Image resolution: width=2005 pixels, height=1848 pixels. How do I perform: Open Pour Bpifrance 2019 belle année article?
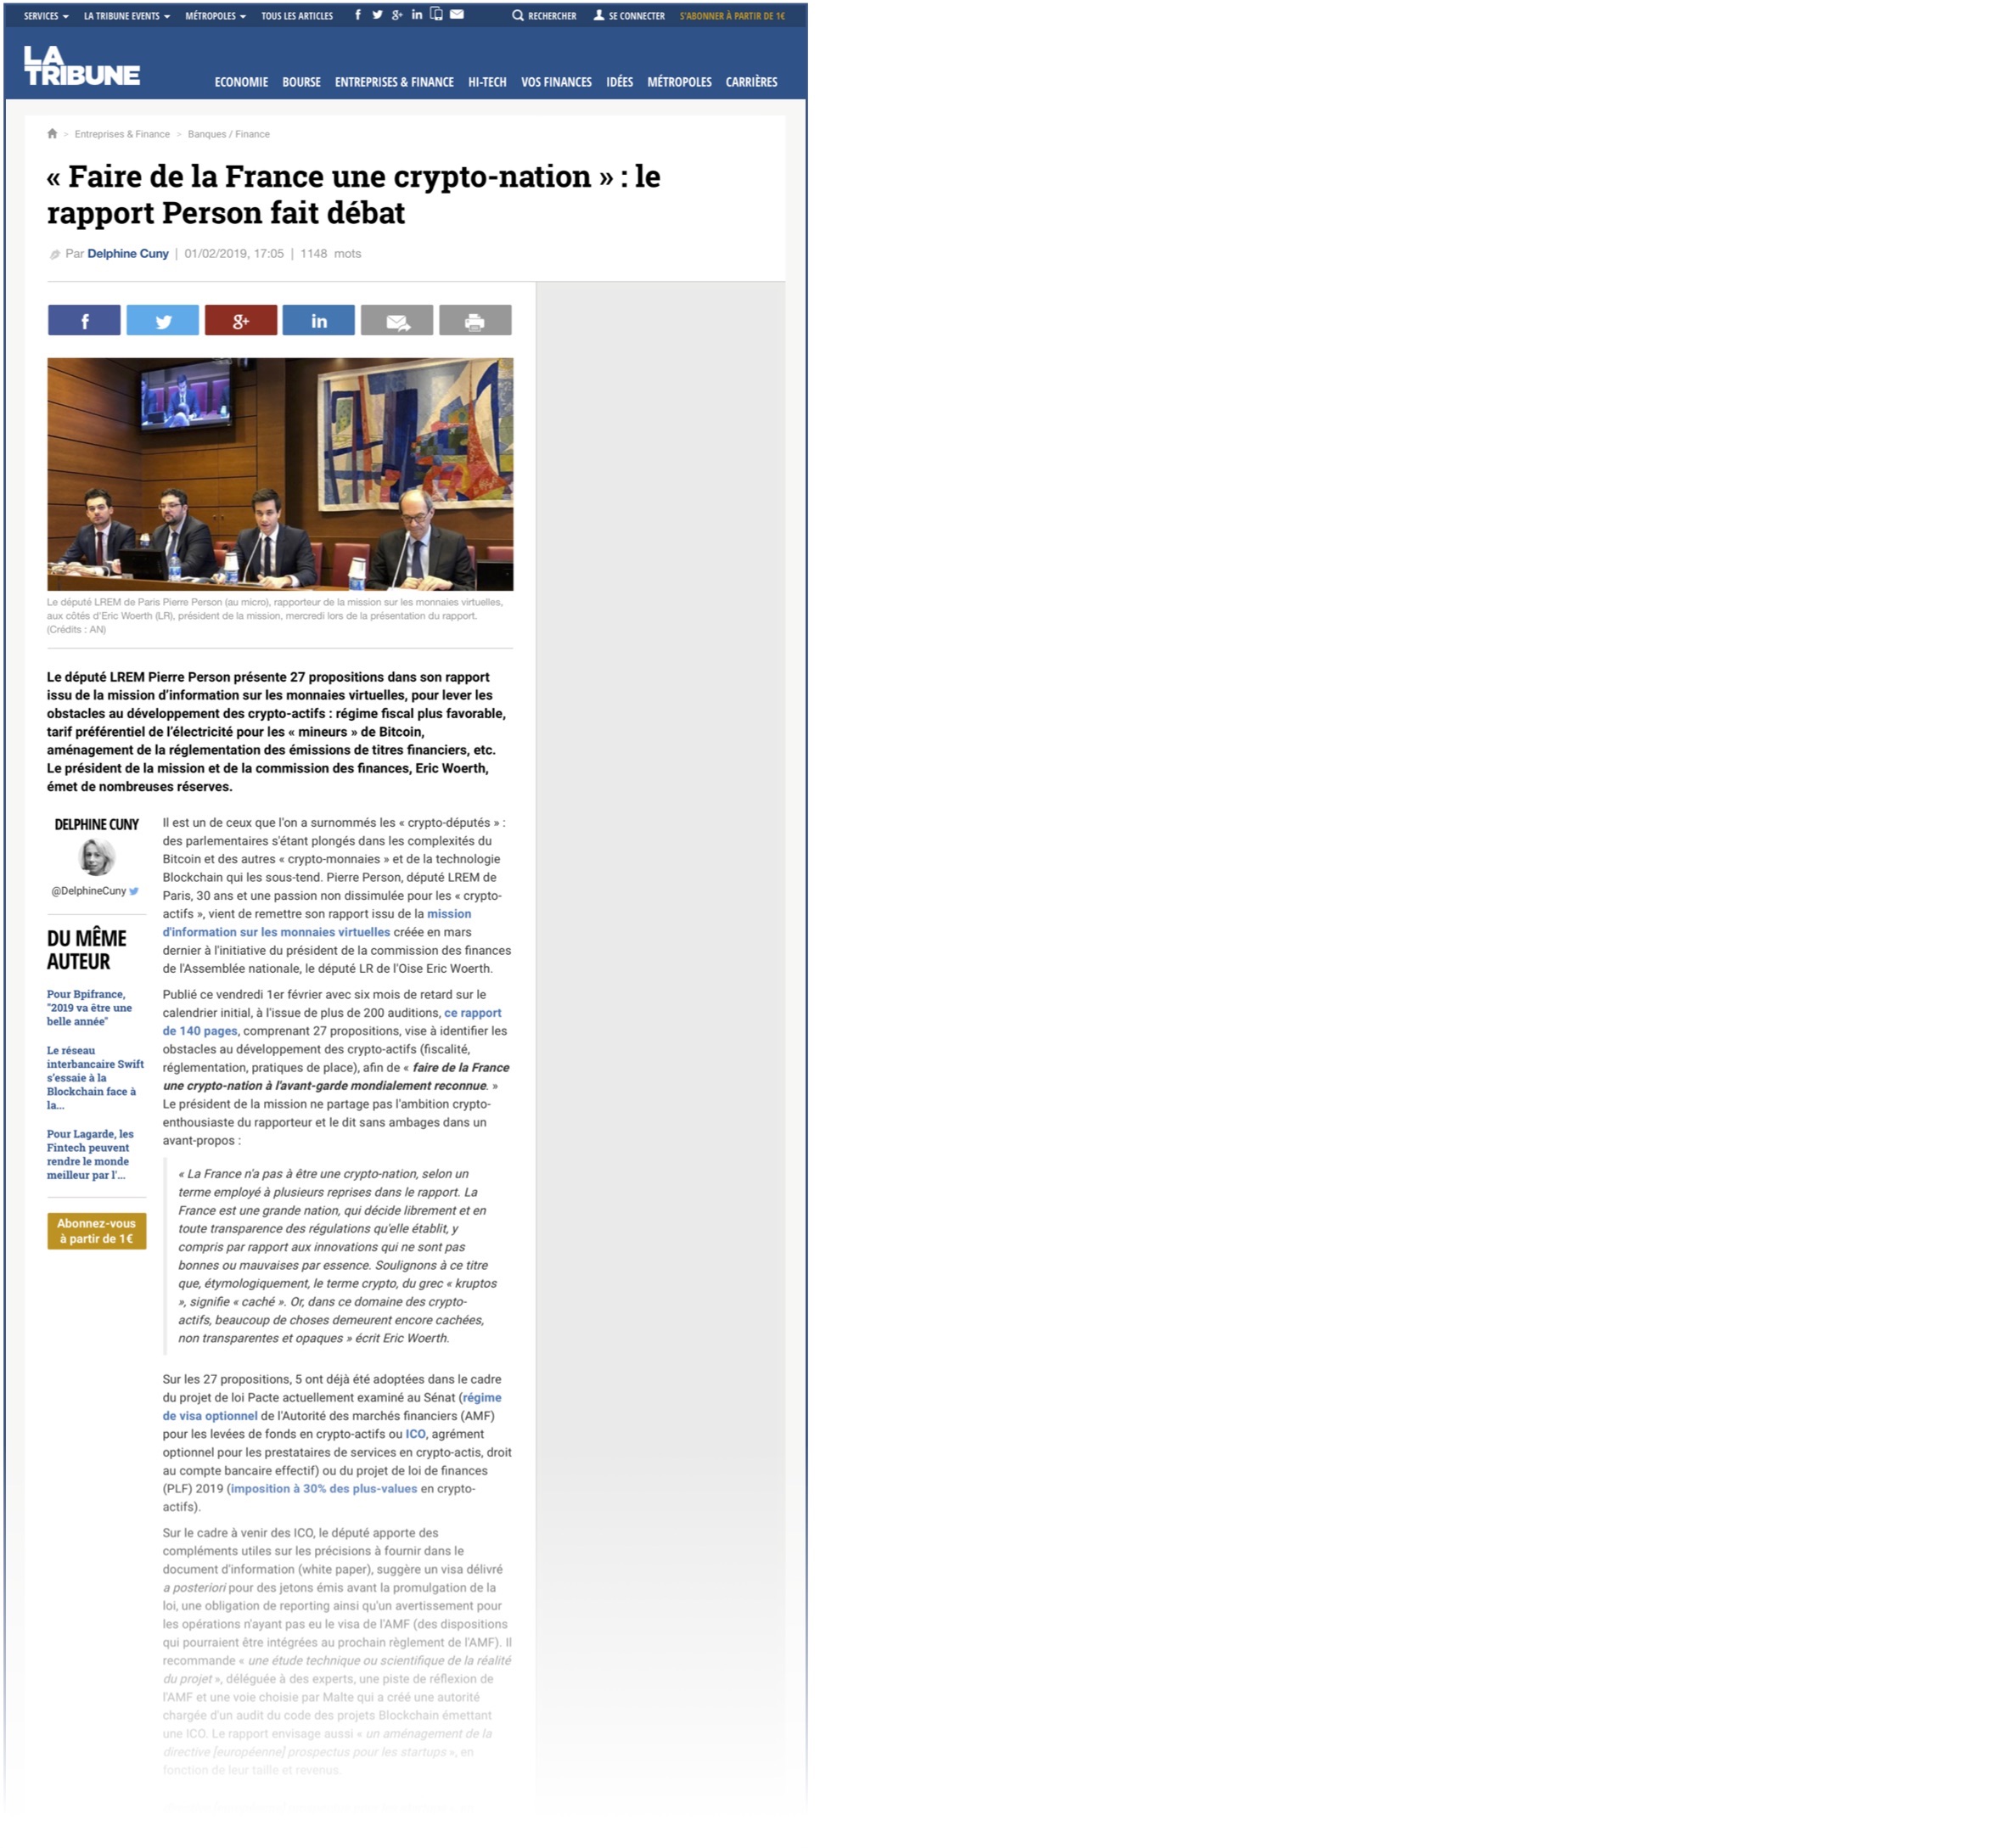coord(89,1008)
